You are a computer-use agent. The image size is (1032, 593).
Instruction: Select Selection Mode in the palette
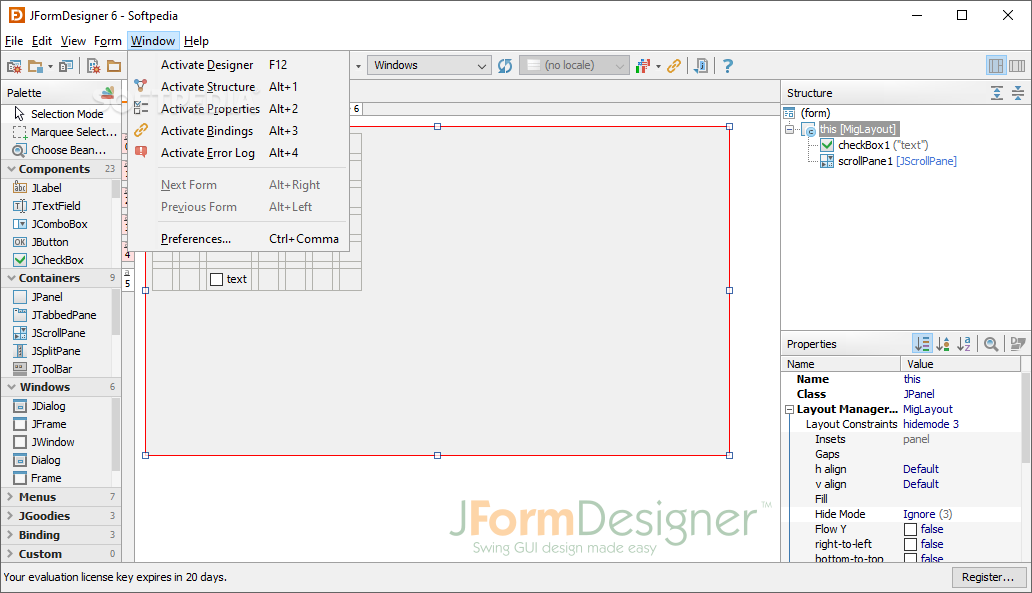tap(60, 114)
